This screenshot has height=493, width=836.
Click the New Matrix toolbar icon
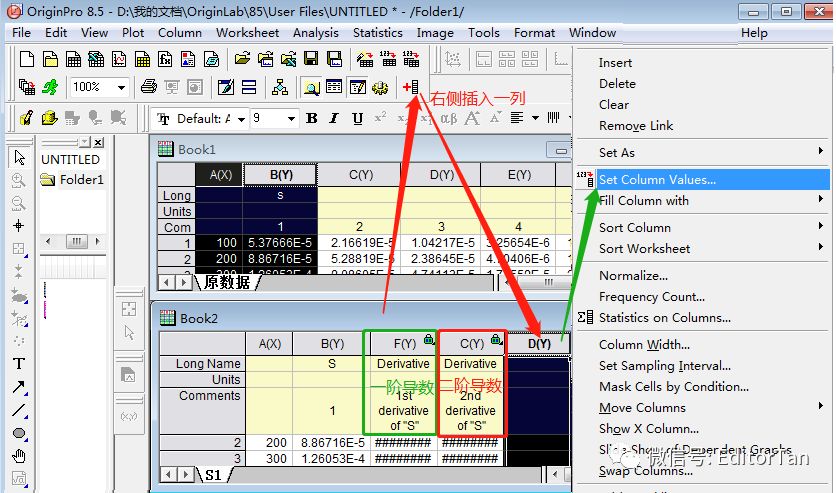pyautogui.click(x=142, y=59)
